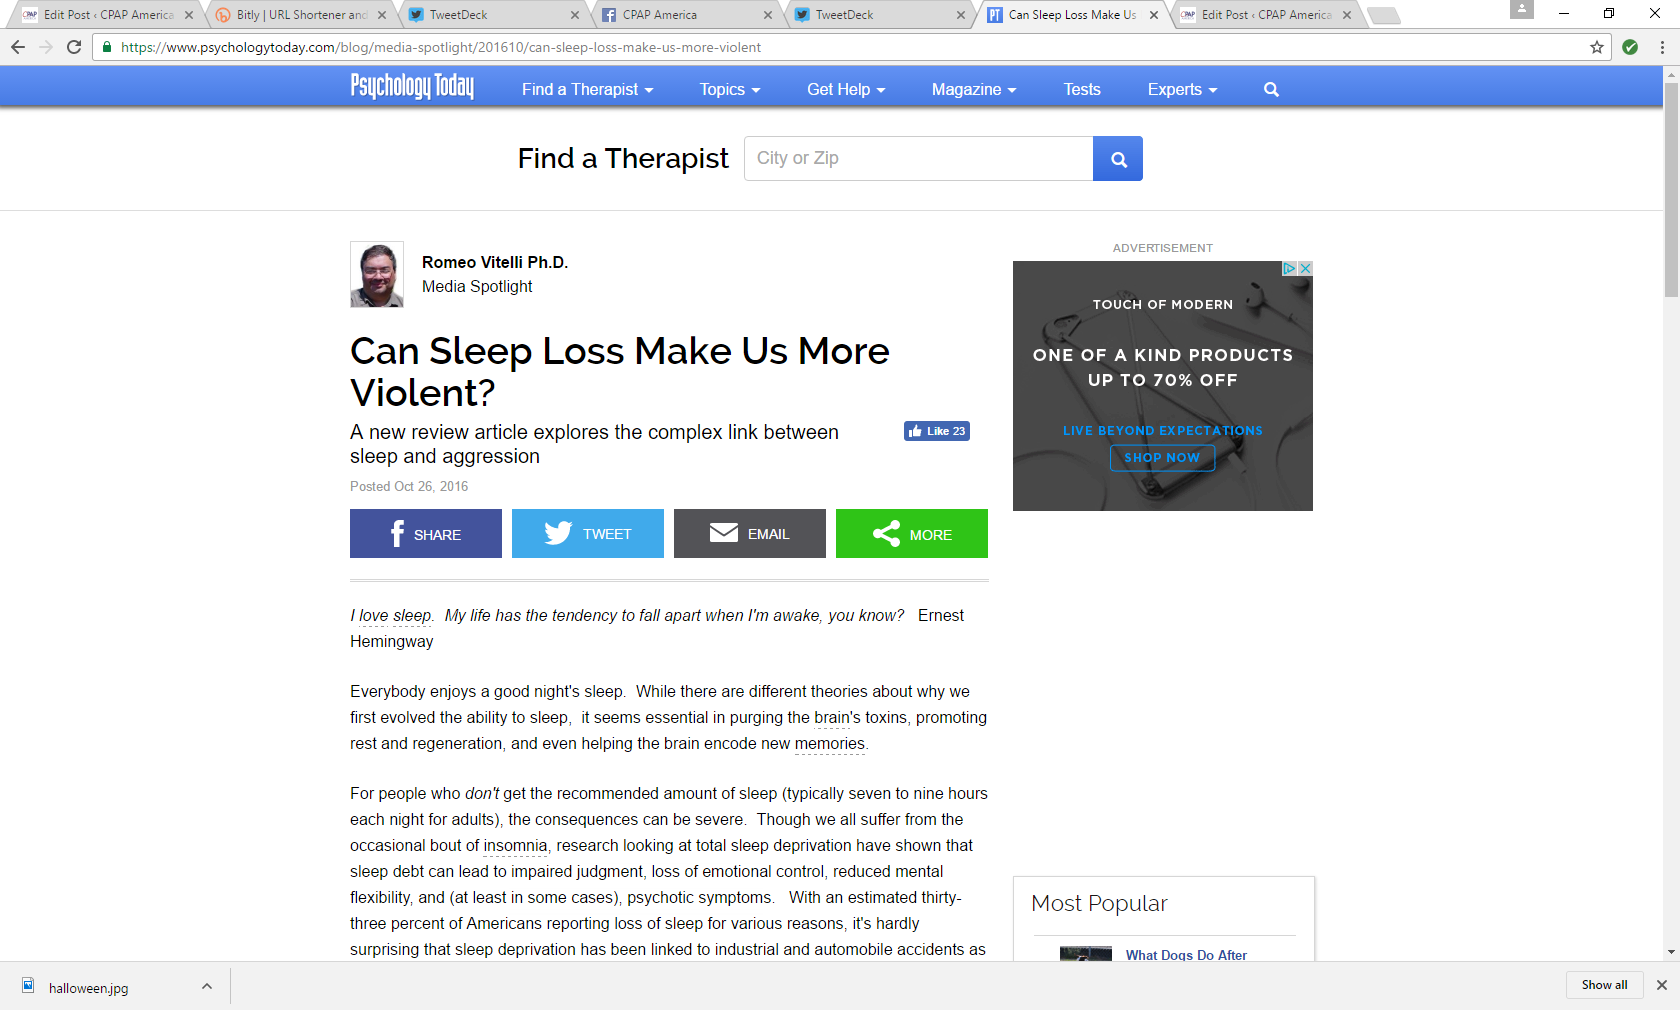The height and width of the screenshot is (1010, 1680).
Task: Open the green checkmark extension icon
Action: point(1630,47)
